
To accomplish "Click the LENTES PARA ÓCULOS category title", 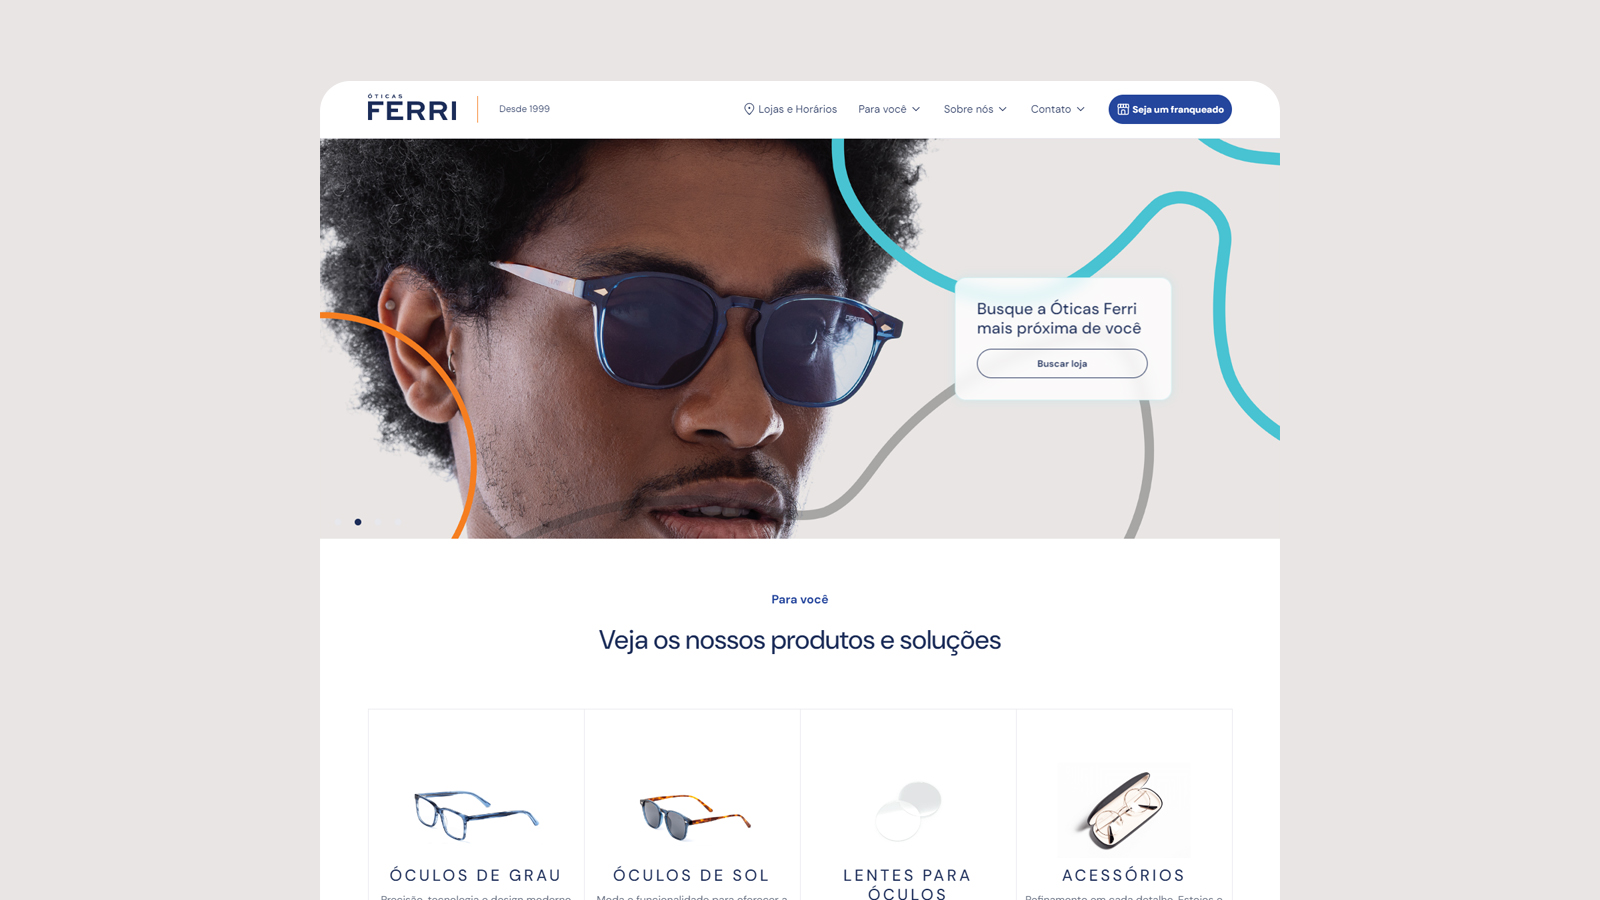I will click(908, 884).
